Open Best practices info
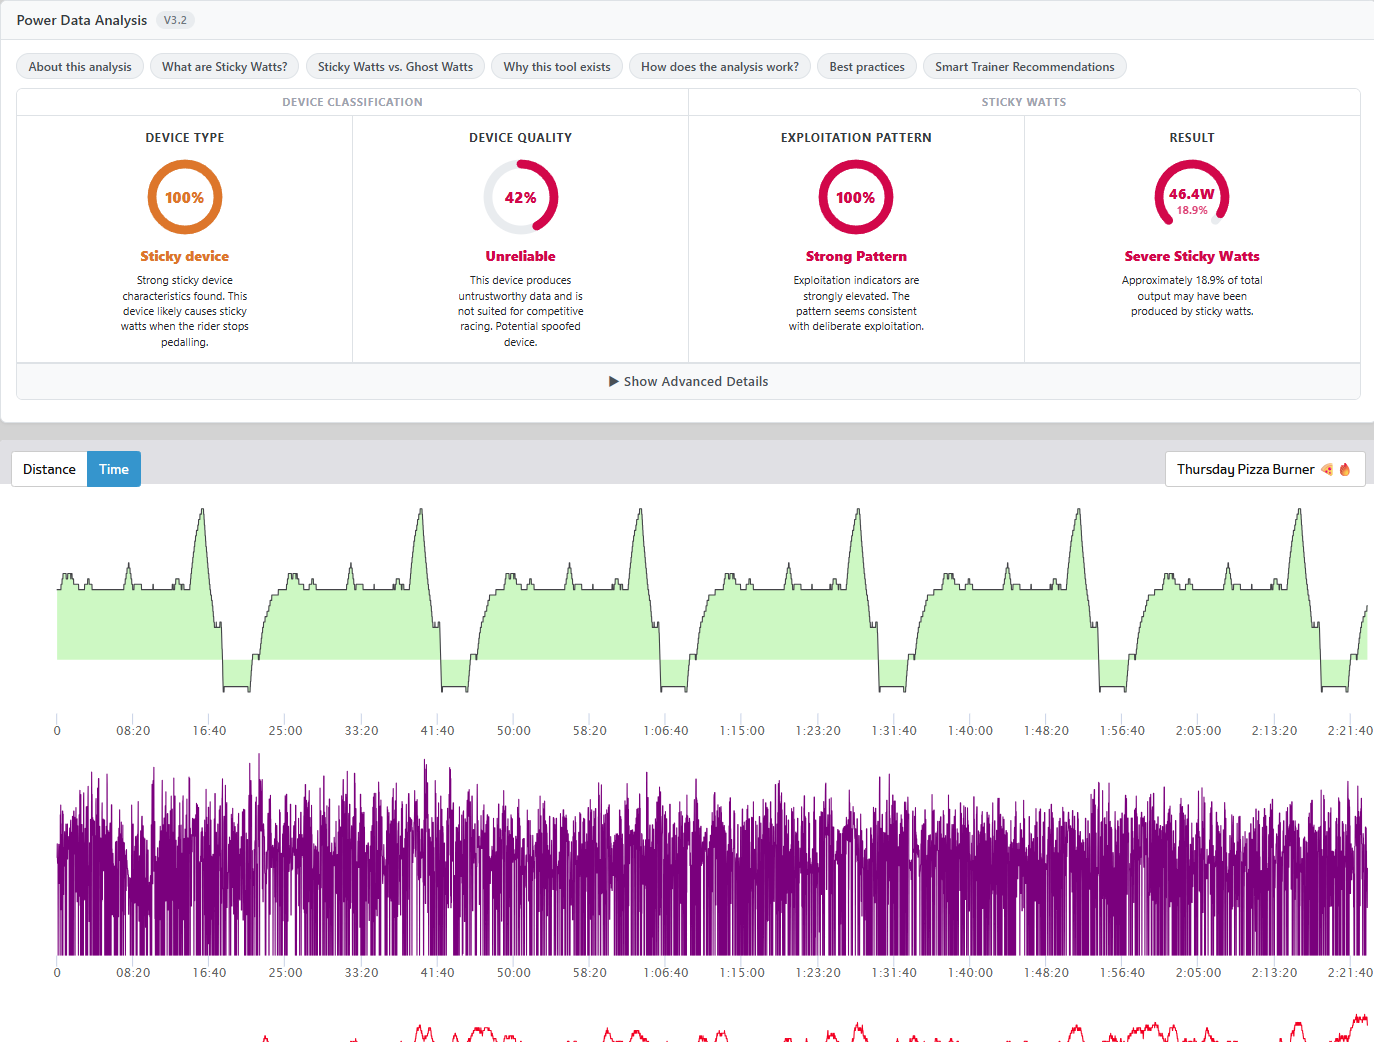 (867, 67)
